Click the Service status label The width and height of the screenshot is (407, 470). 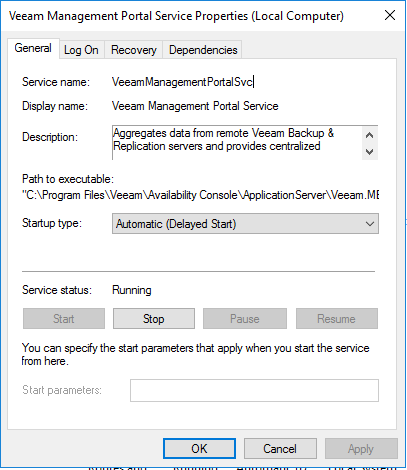(x=57, y=290)
